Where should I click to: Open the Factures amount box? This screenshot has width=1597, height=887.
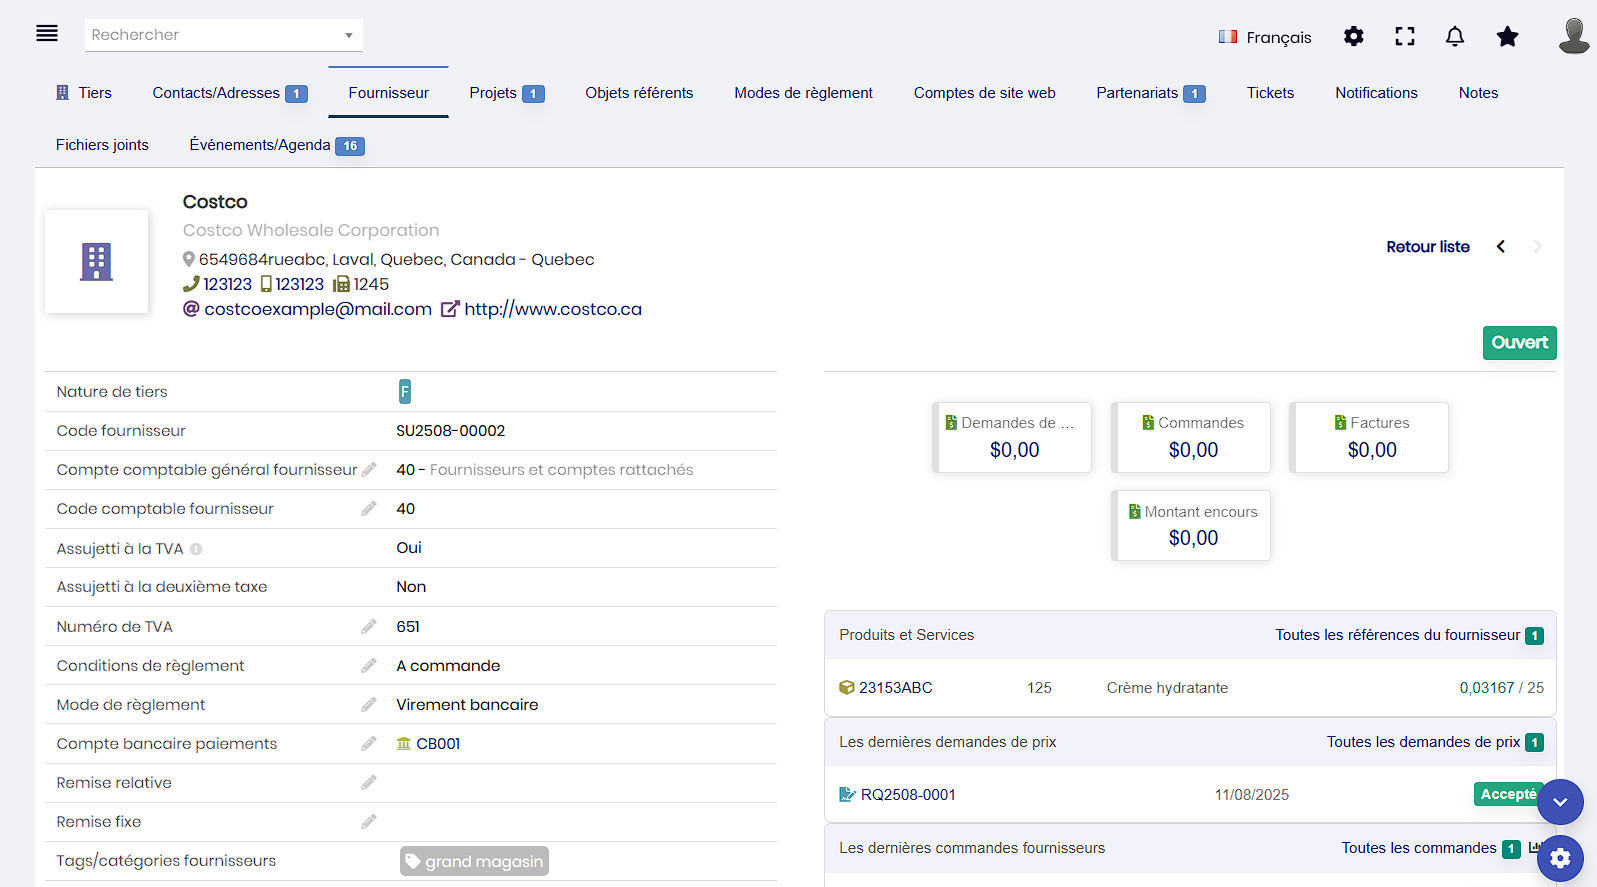click(x=1370, y=438)
